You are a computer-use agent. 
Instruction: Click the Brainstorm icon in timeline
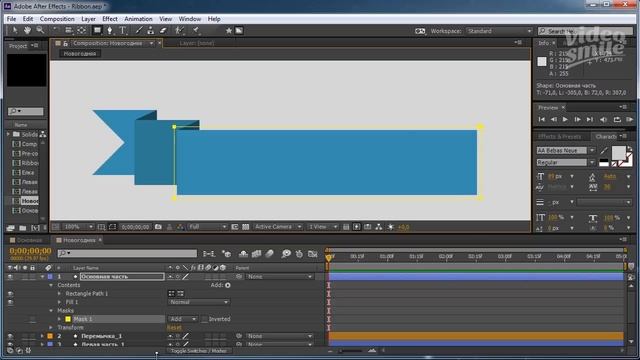(x=286, y=254)
